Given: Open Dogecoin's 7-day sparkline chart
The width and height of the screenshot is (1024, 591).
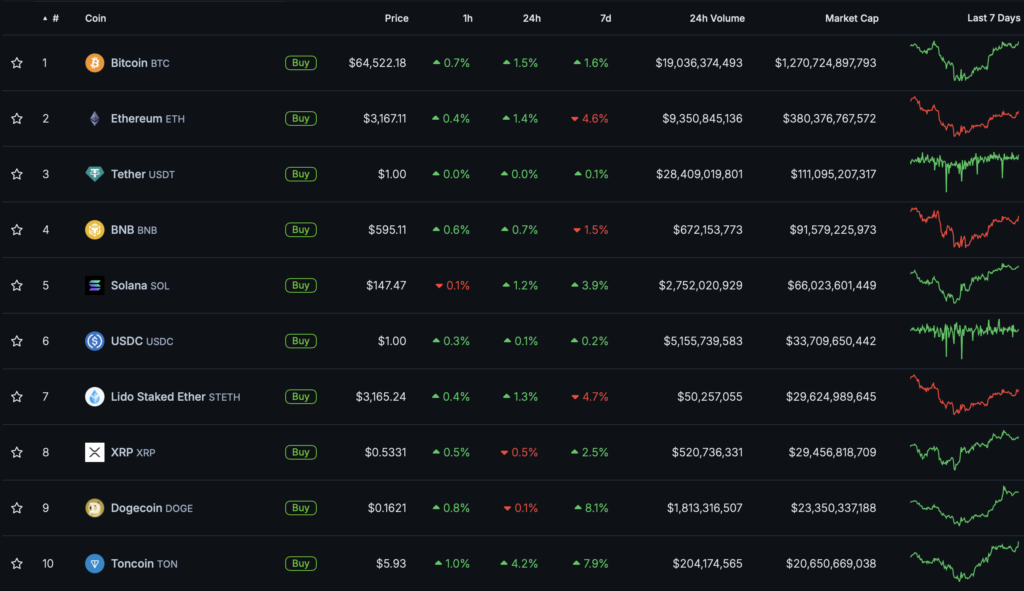Looking at the screenshot, I should (x=964, y=506).
